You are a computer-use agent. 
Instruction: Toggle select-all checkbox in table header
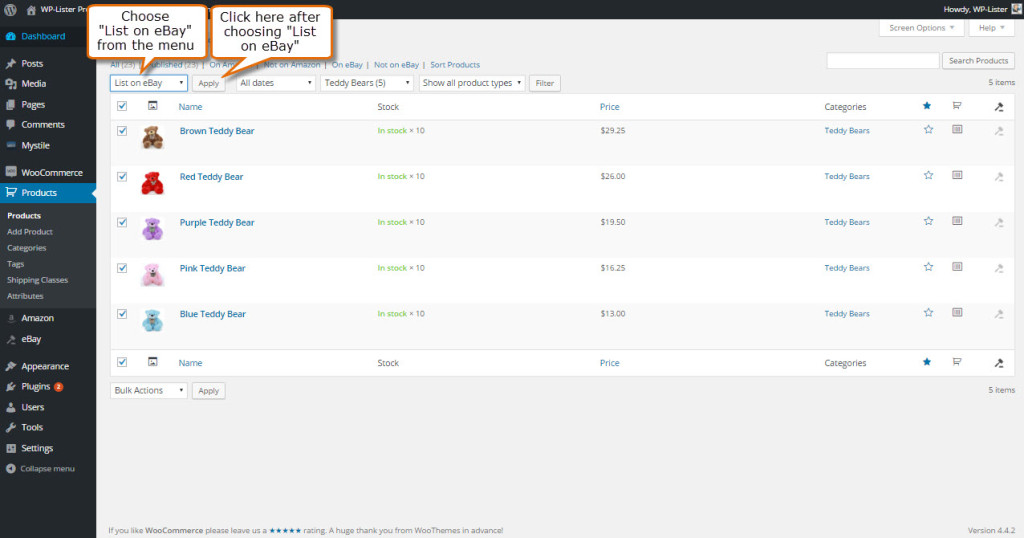click(122, 106)
